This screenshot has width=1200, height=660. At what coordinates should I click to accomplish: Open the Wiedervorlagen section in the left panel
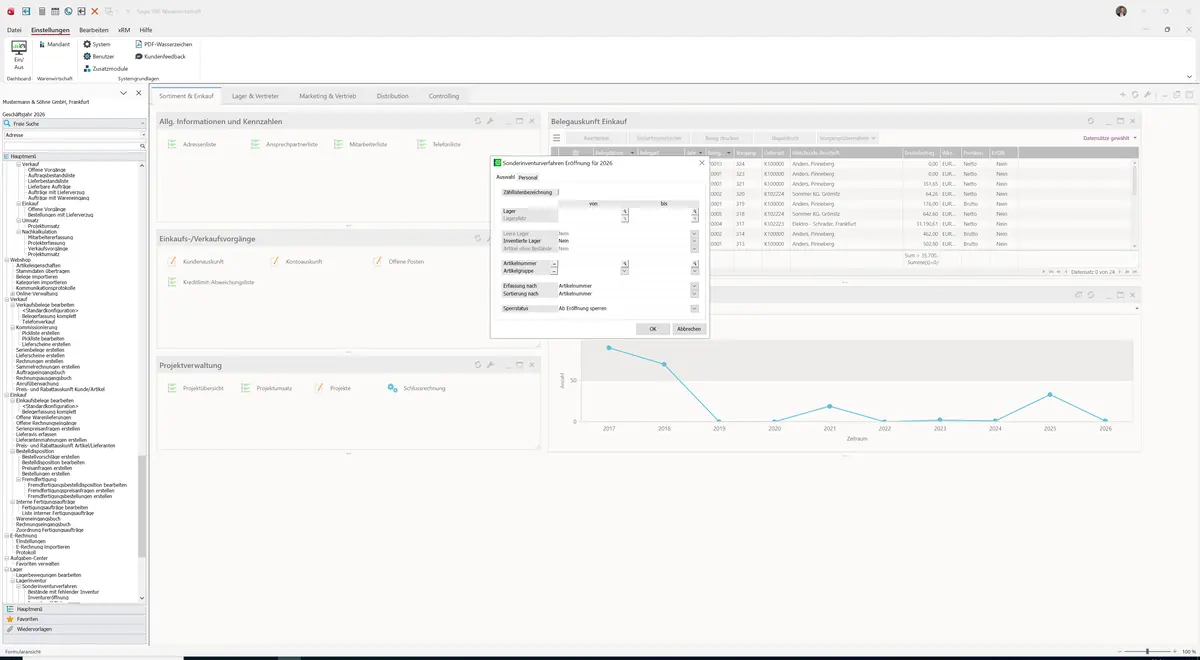point(72,629)
